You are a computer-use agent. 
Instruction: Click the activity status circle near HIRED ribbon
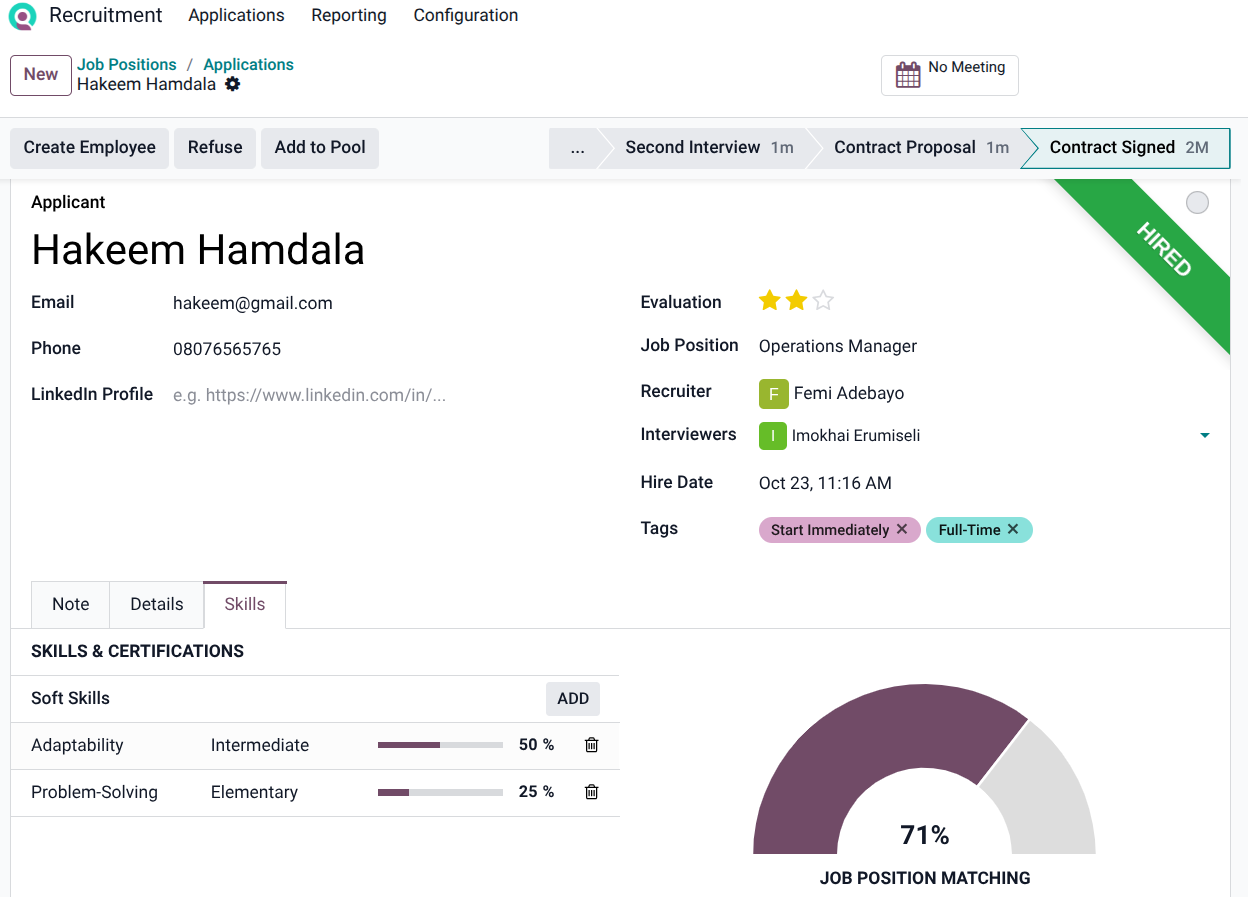pos(1197,202)
